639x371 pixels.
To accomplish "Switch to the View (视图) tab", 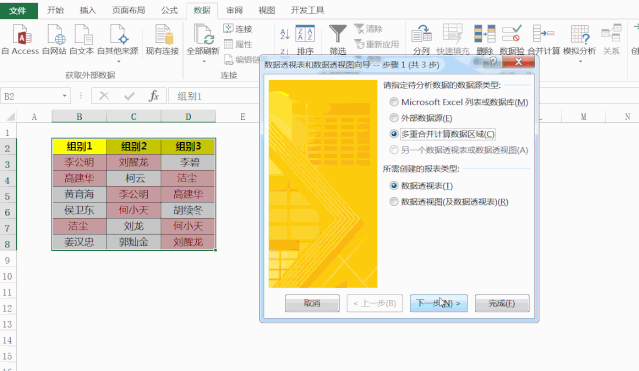I will (267, 10).
